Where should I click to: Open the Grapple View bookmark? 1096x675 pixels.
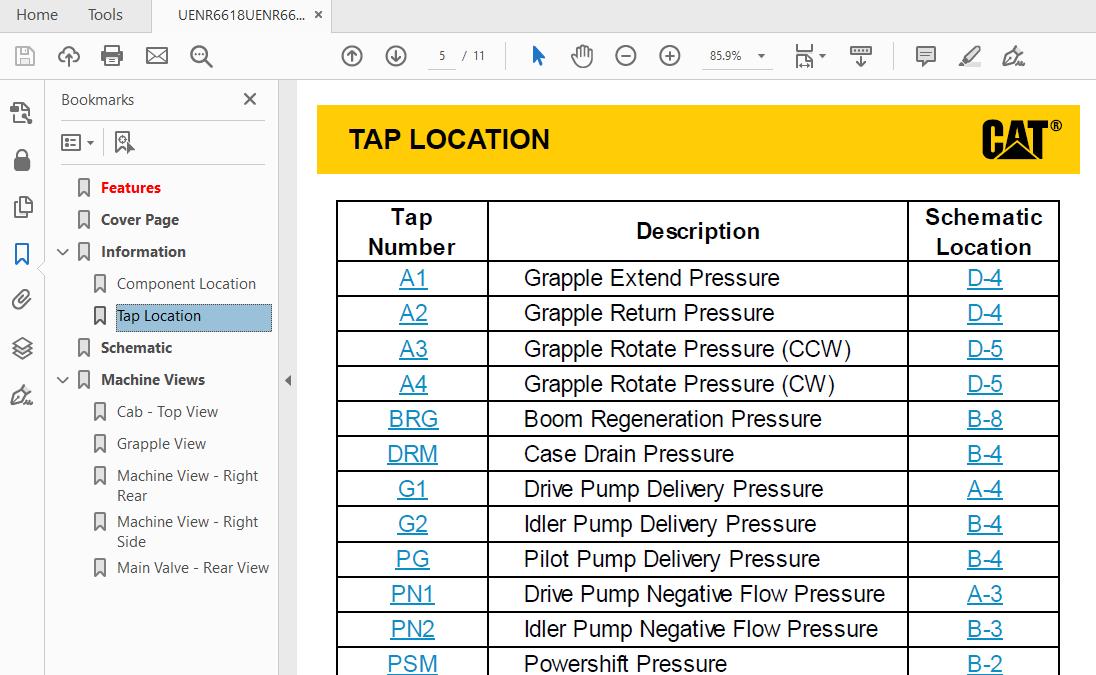[161, 444]
